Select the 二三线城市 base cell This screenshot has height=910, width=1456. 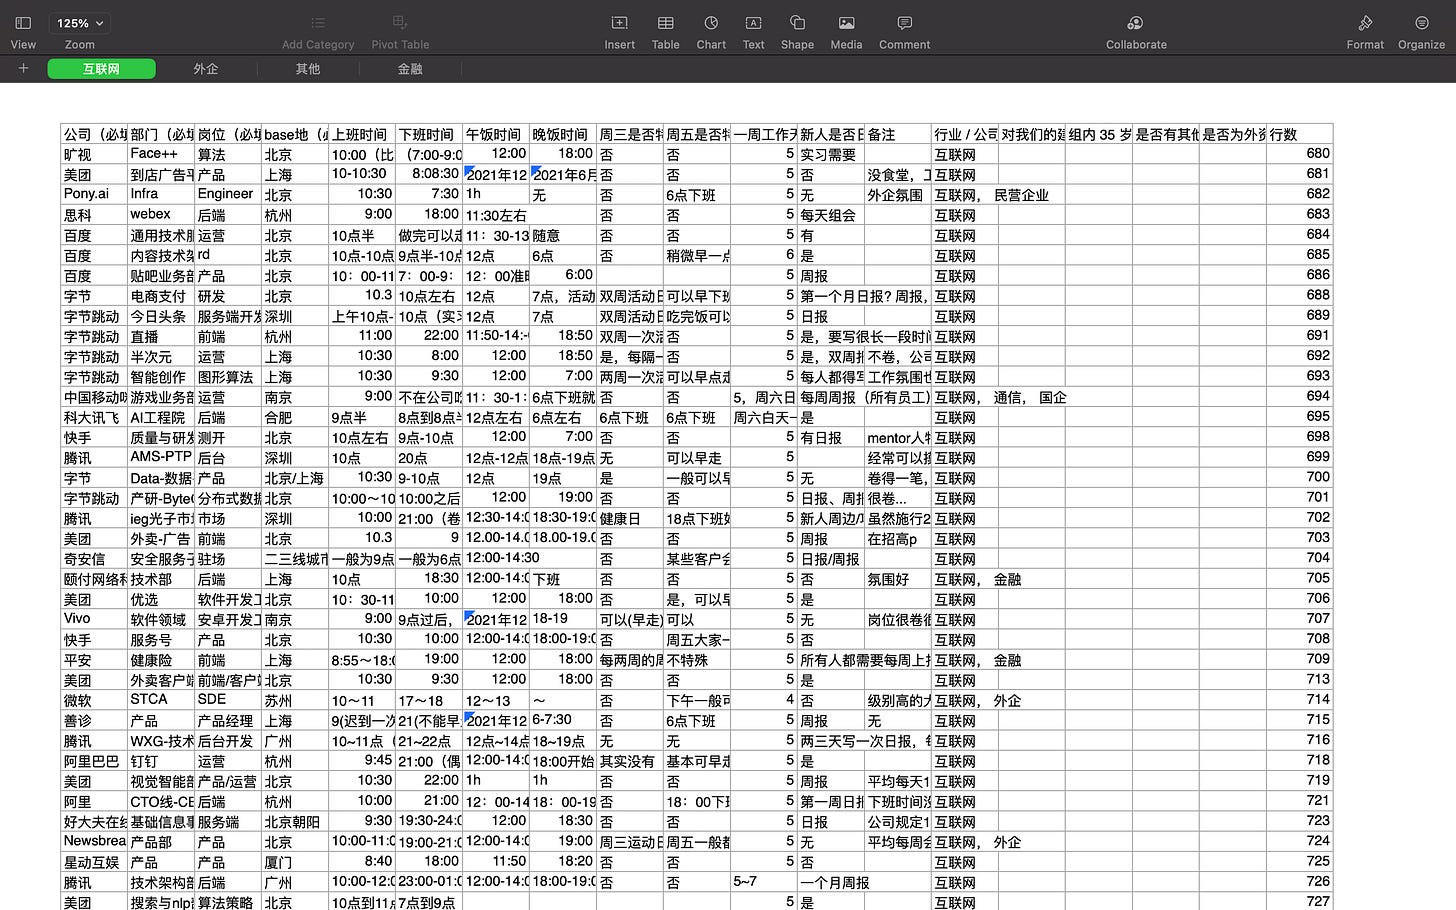(295, 559)
